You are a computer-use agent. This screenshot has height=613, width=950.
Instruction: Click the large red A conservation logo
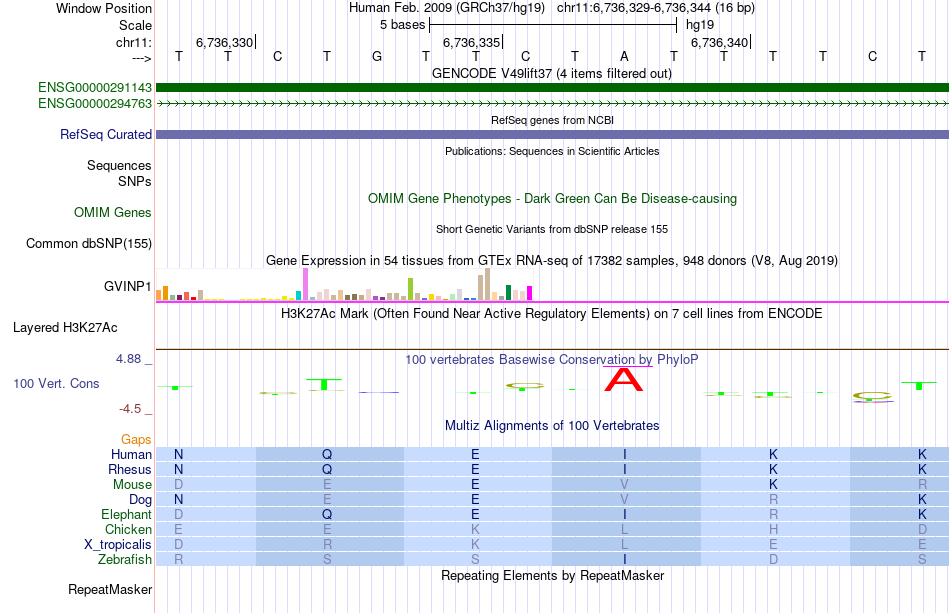[623, 380]
